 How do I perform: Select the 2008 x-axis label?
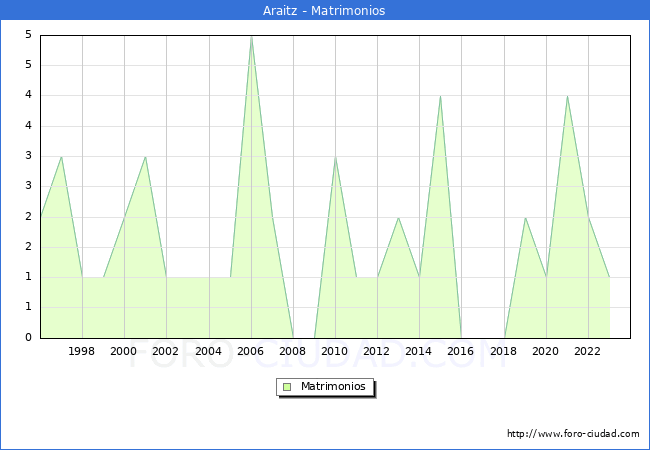point(293,351)
